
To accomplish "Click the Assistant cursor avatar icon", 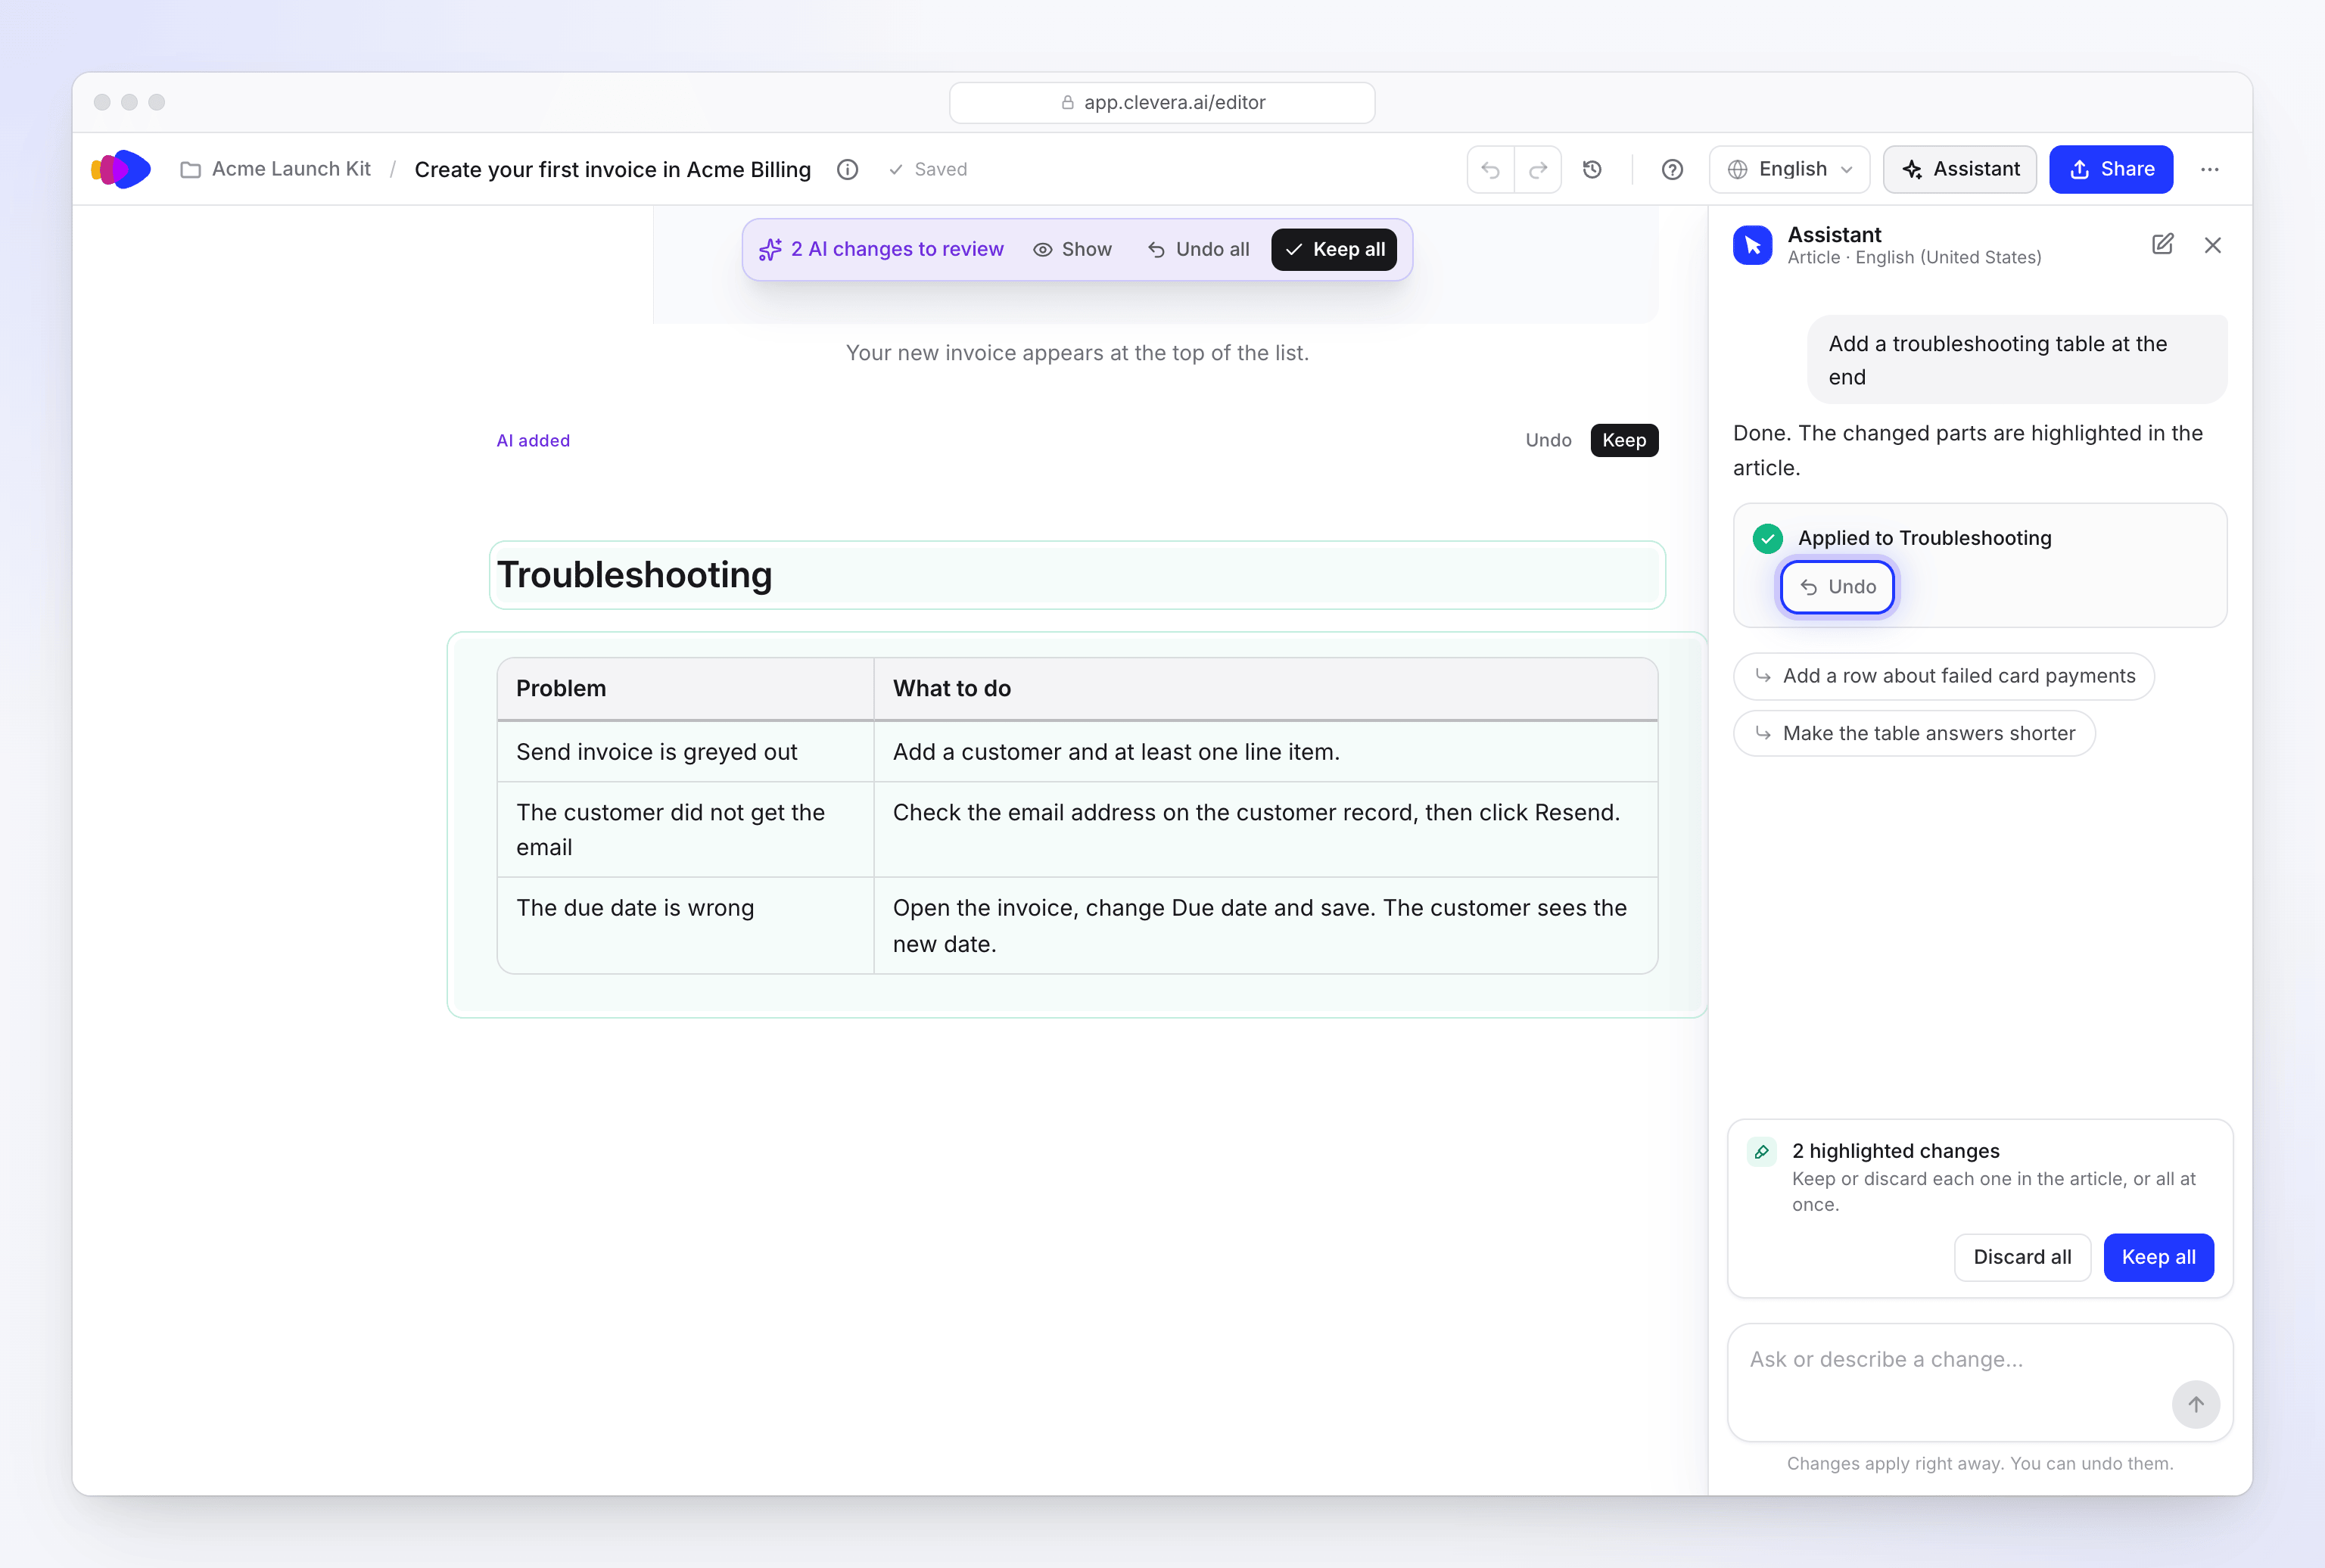I will [x=1752, y=245].
